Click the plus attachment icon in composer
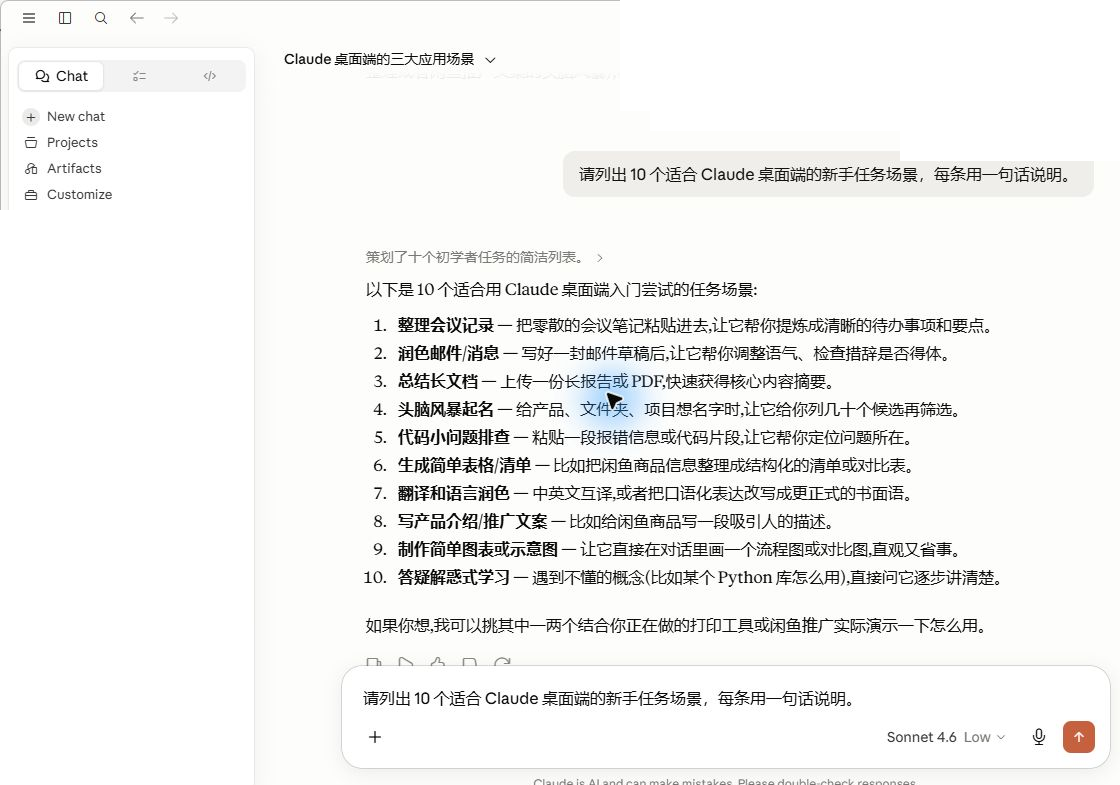Screen dimensions: 1120x785 tap(375, 737)
